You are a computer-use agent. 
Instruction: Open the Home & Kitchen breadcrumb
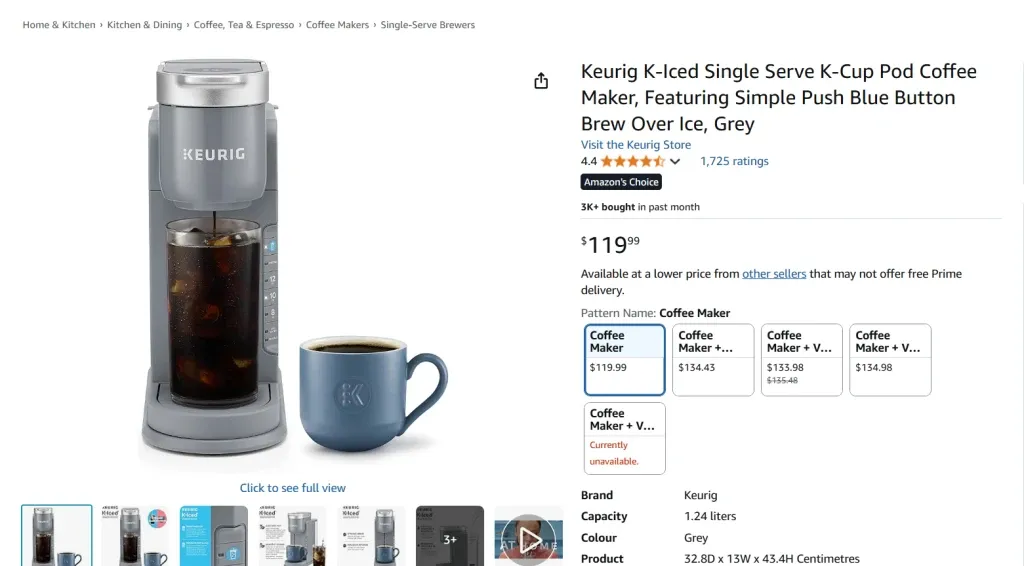click(x=59, y=25)
